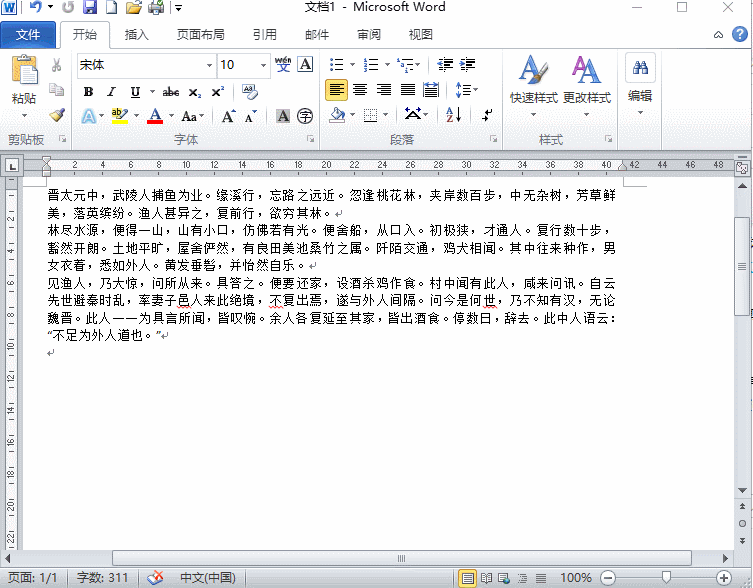Click the 文件 button
The image size is (753, 588).
click(28, 35)
